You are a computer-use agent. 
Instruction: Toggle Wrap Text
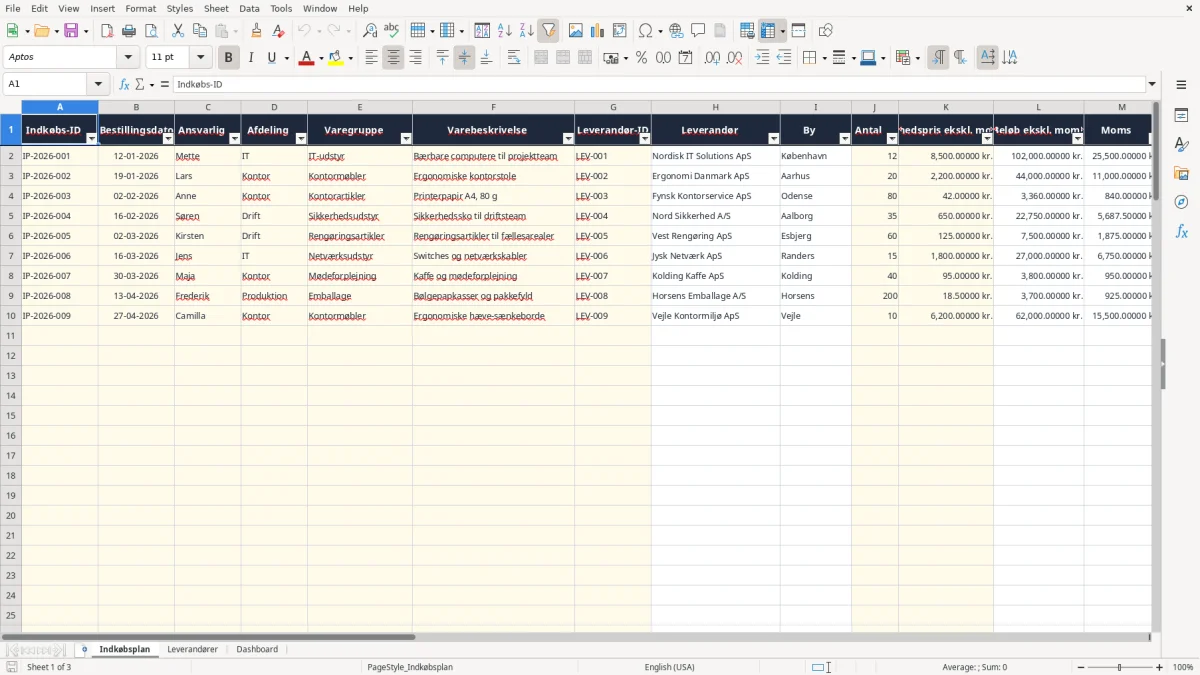coord(514,58)
